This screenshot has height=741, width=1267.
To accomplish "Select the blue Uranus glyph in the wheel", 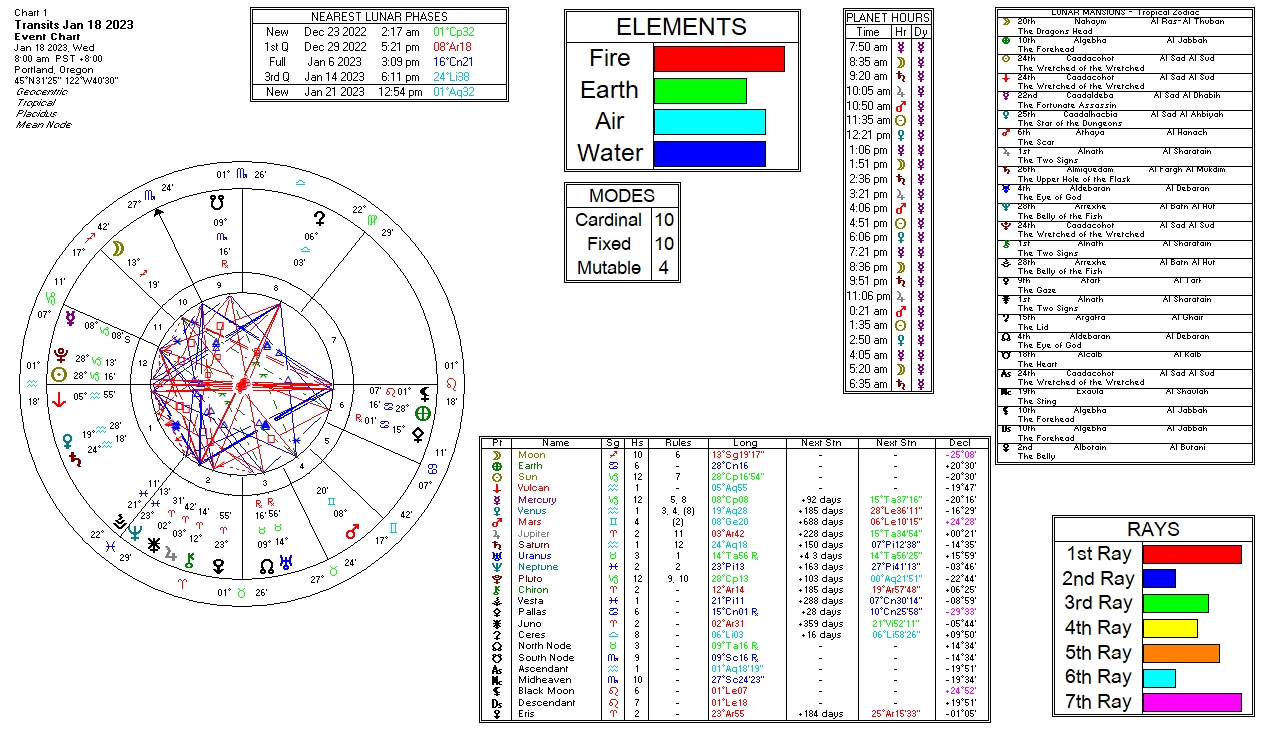I will pyautogui.click(x=287, y=562).
